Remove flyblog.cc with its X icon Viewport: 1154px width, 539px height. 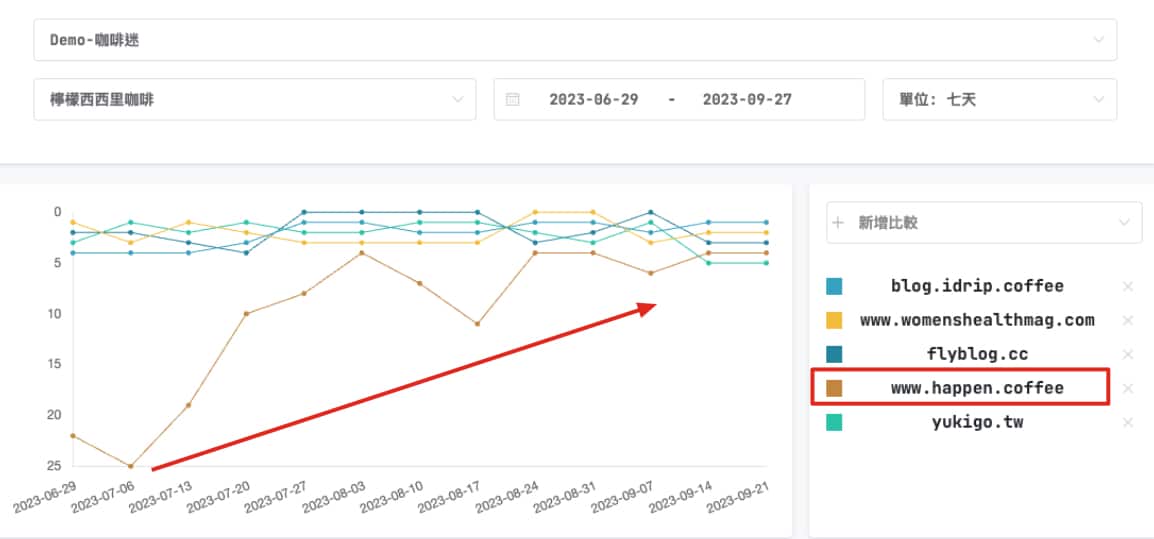click(x=1128, y=355)
